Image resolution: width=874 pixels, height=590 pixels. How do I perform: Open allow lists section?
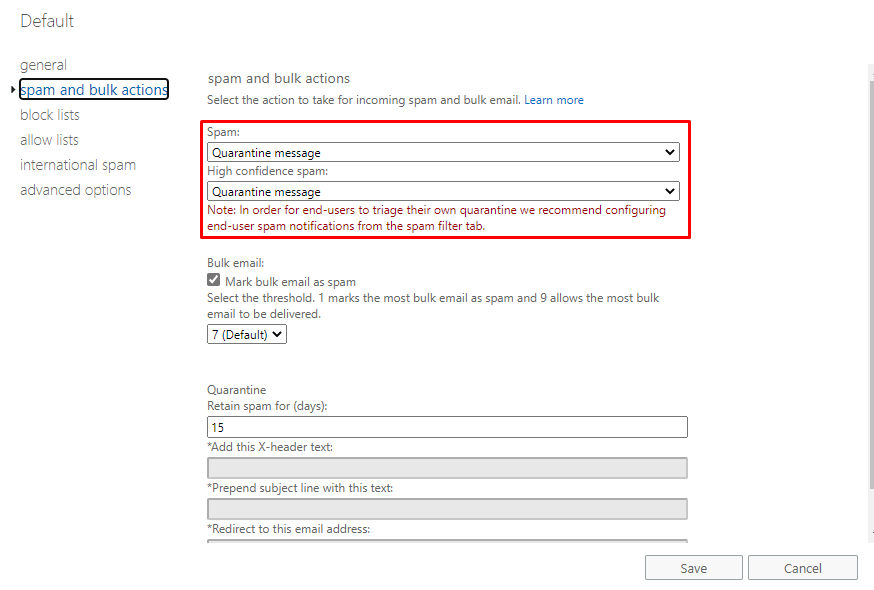click(49, 140)
